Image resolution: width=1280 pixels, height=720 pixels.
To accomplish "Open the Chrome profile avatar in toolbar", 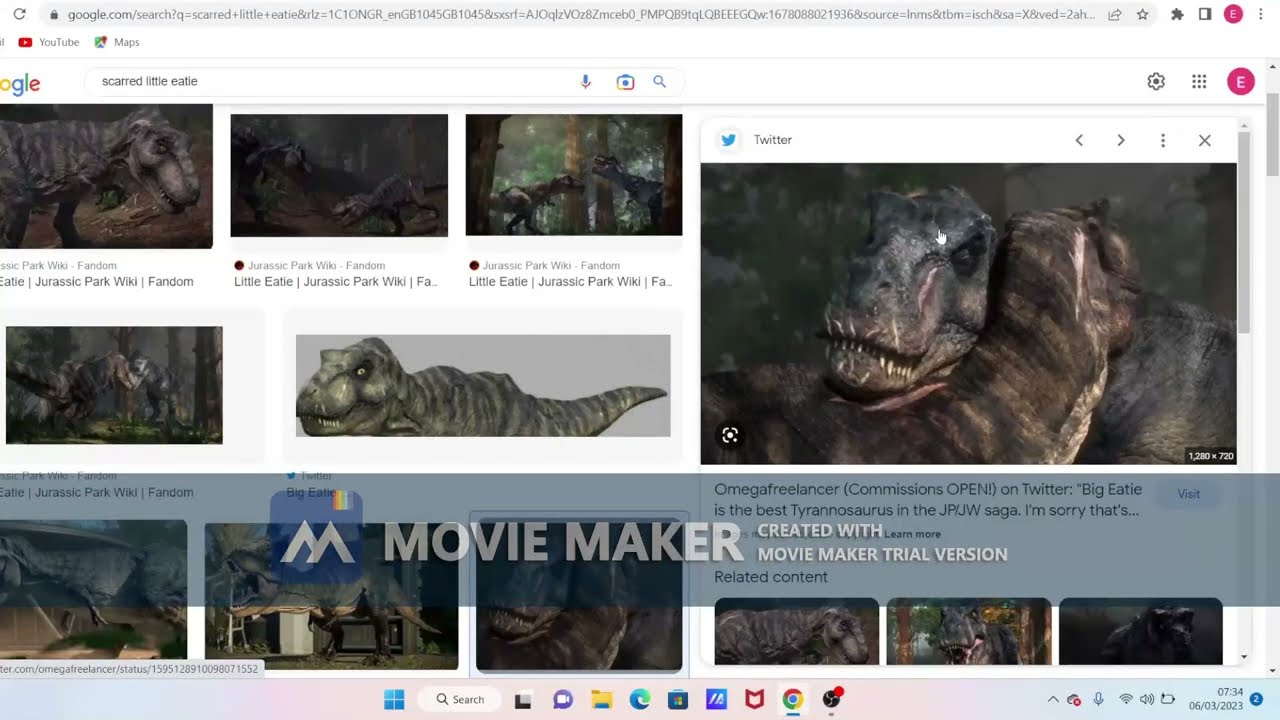I will tap(1233, 15).
